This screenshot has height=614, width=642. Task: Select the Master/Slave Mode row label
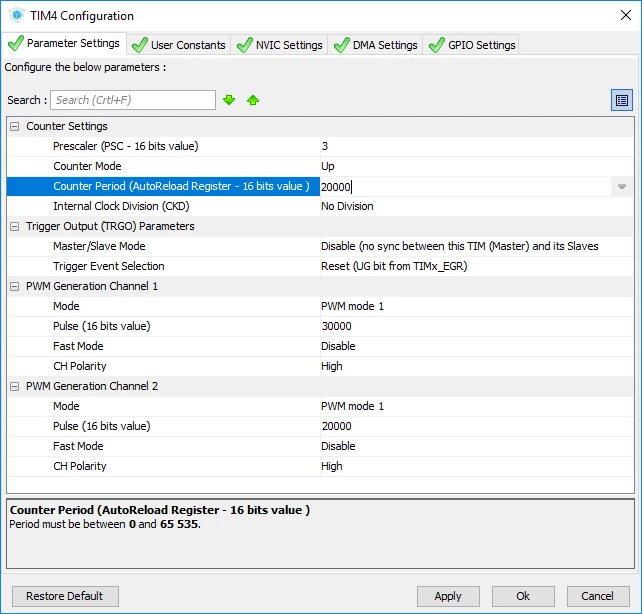tap(99, 246)
